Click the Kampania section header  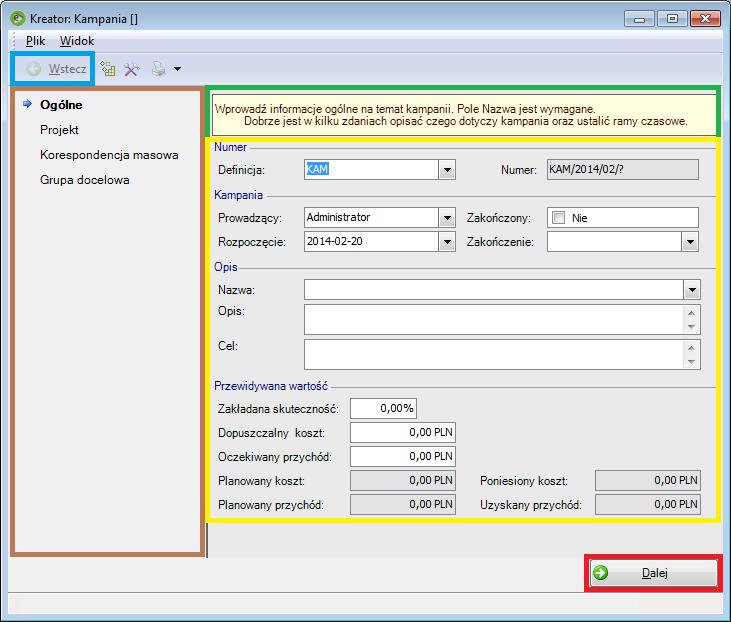[238, 195]
